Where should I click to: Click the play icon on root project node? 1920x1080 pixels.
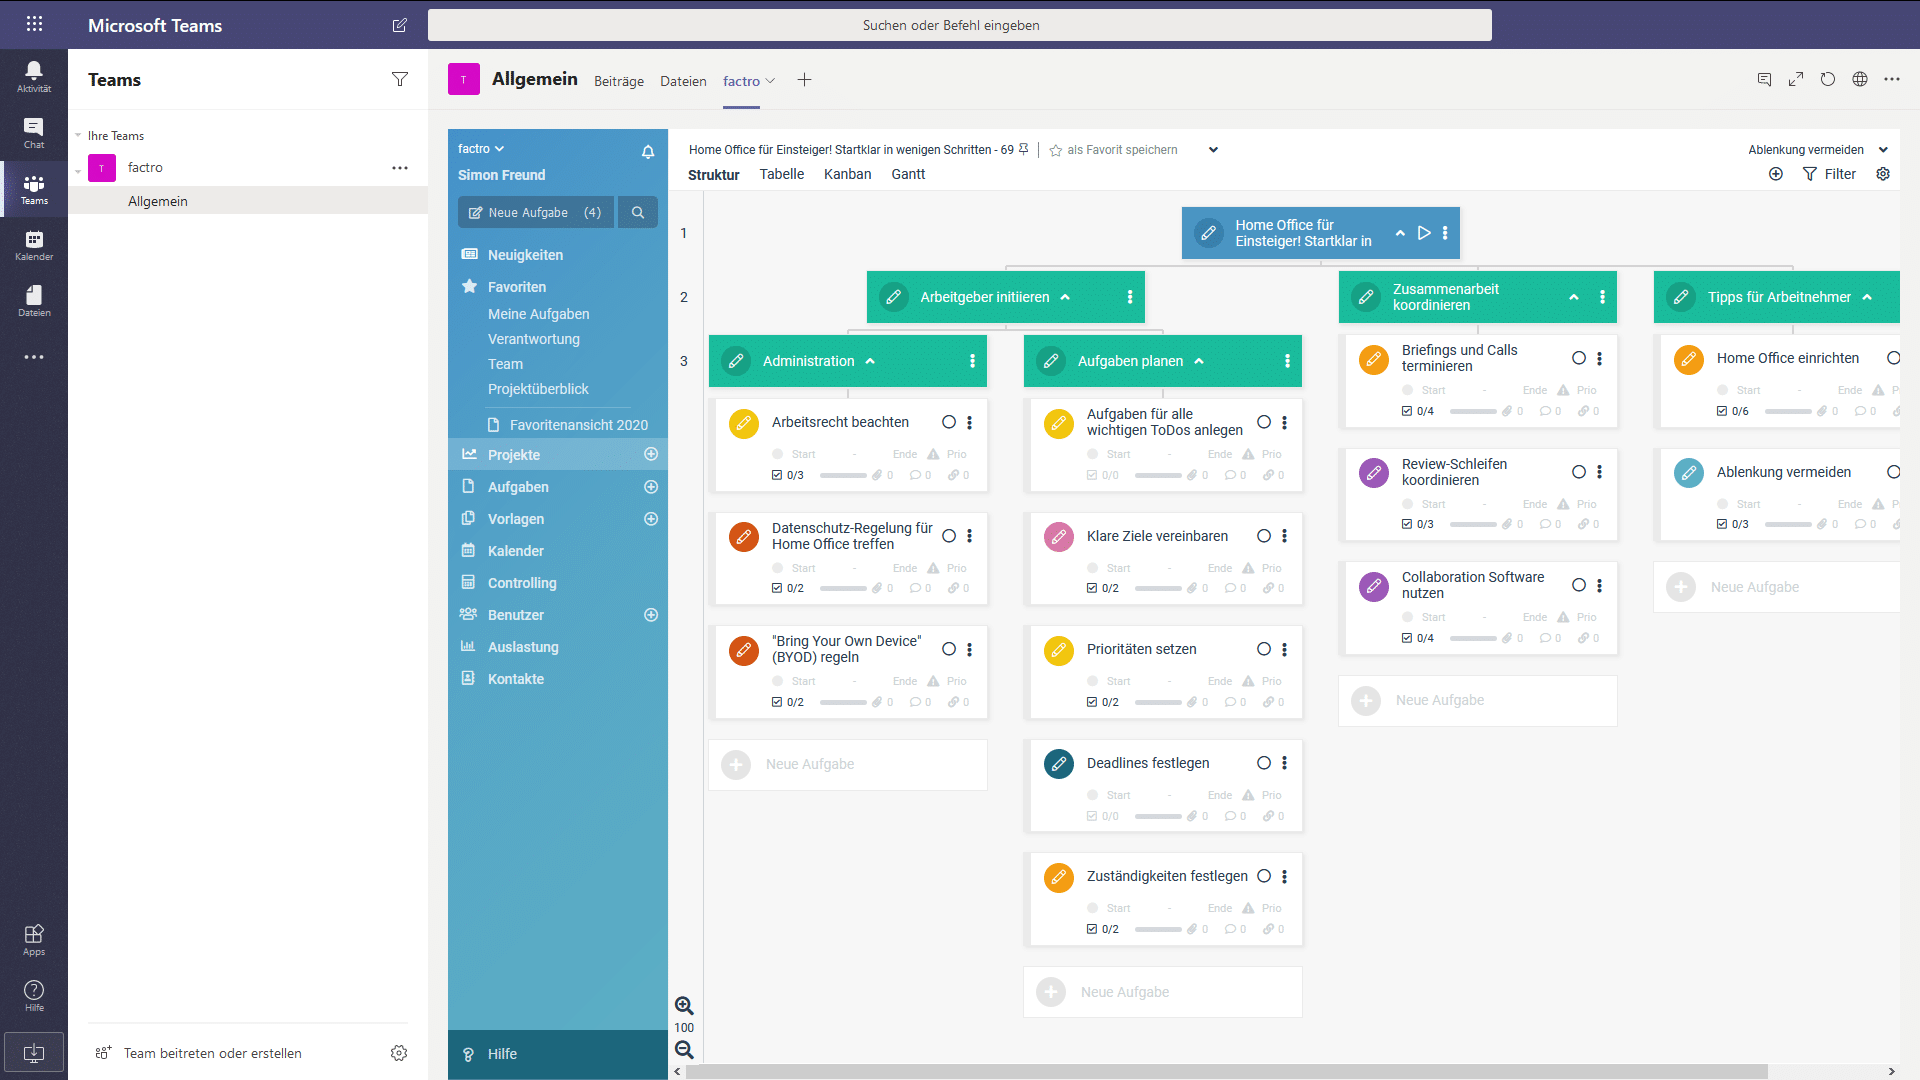1424,233
